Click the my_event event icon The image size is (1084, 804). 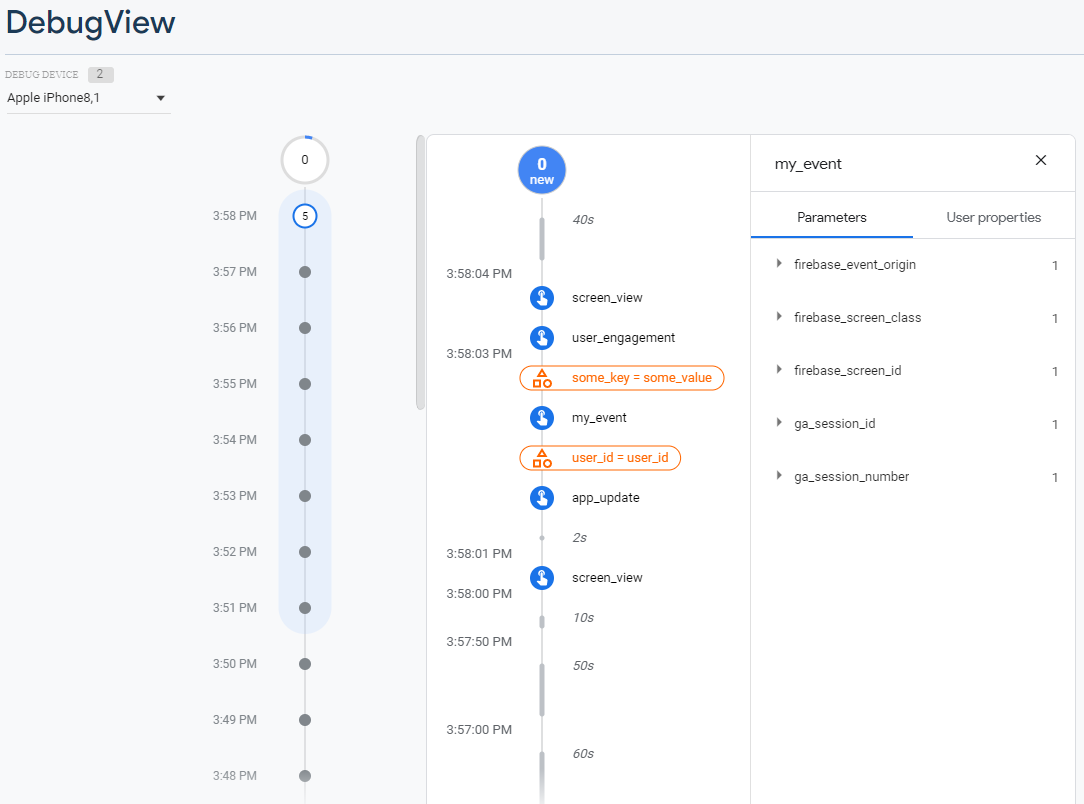(542, 418)
